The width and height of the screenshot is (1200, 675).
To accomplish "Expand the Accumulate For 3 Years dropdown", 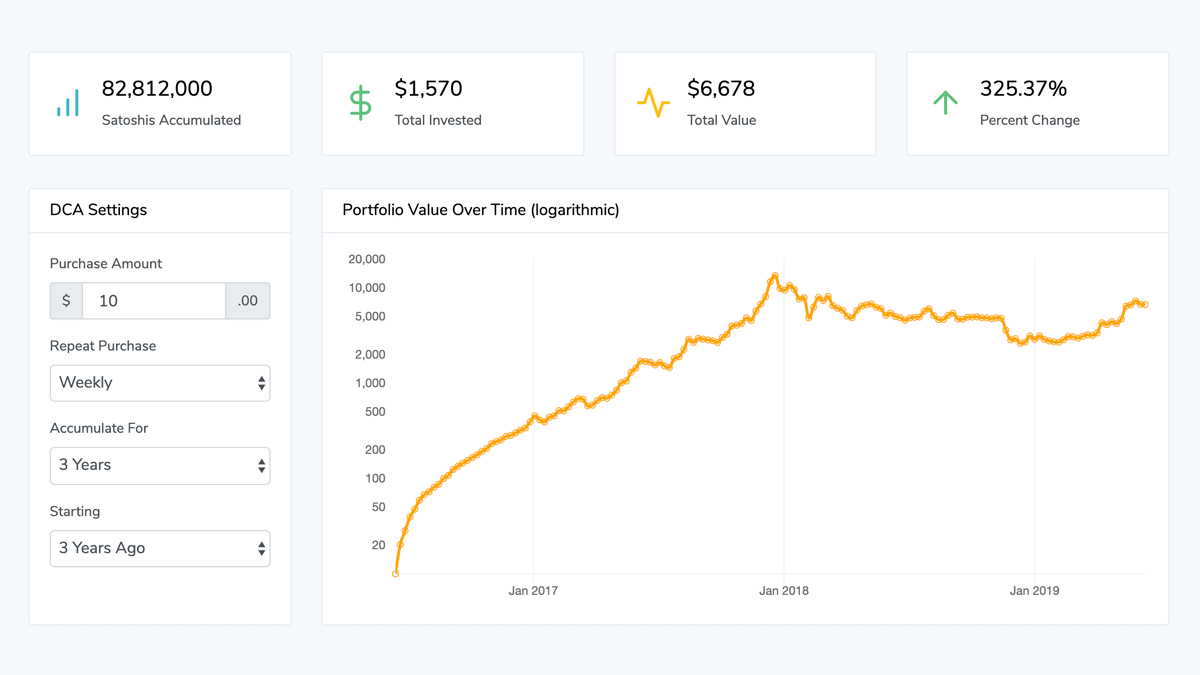I will tap(160, 465).
